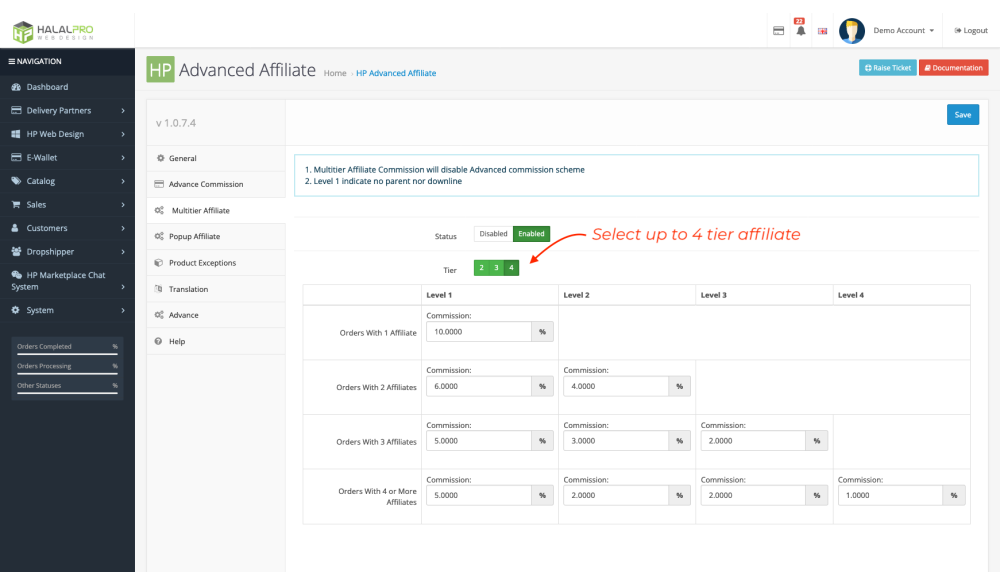Click the notification bell icon

800,31
